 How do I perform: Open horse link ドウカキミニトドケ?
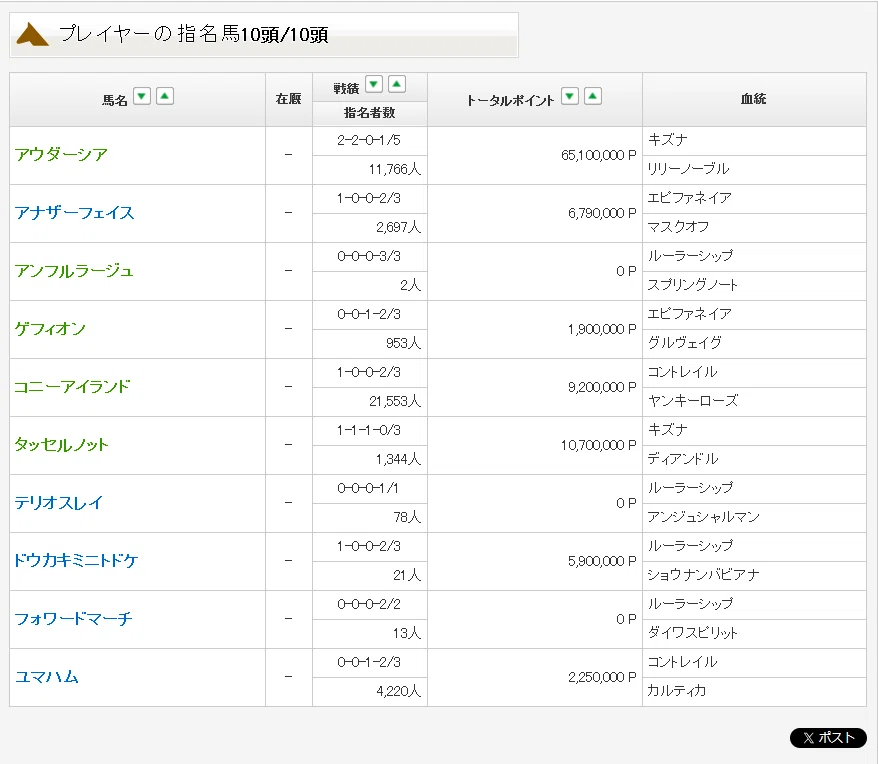pos(76,561)
